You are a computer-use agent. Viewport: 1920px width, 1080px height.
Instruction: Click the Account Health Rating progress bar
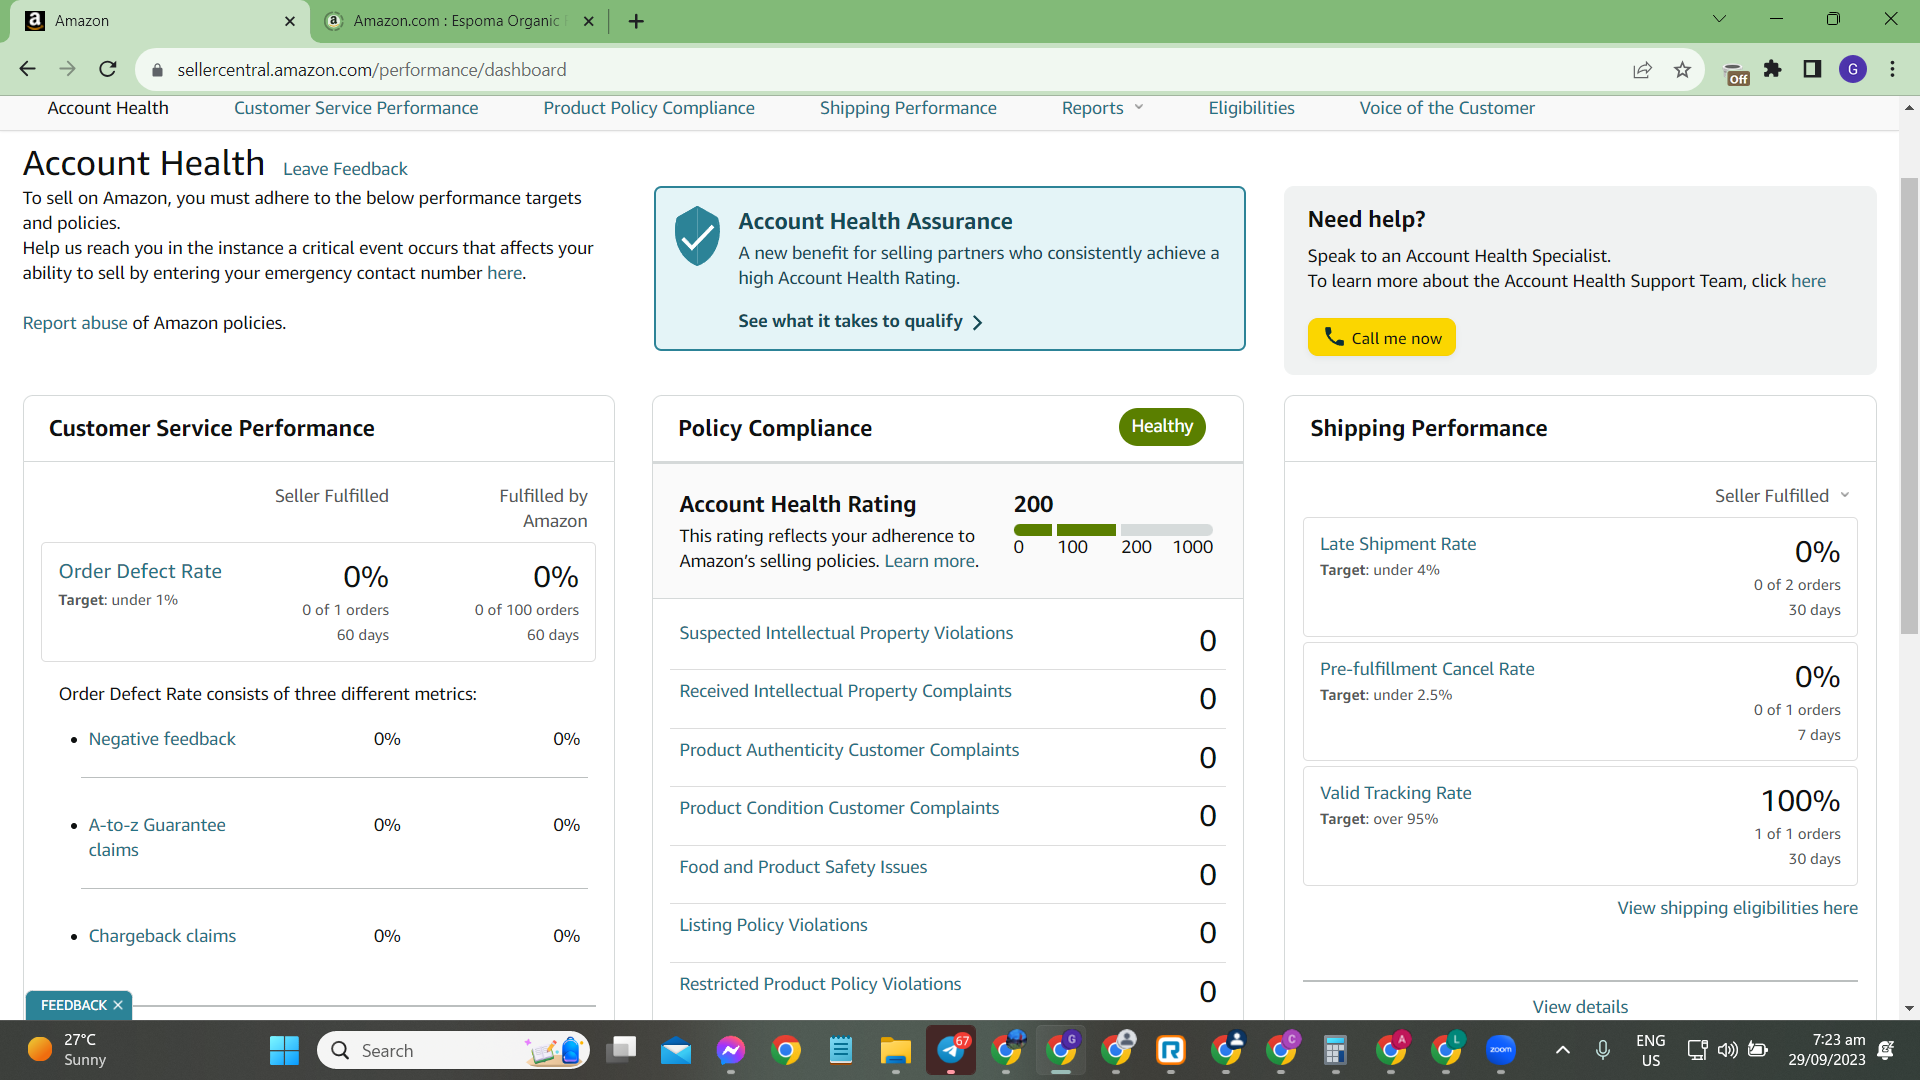click(1113, 530)
